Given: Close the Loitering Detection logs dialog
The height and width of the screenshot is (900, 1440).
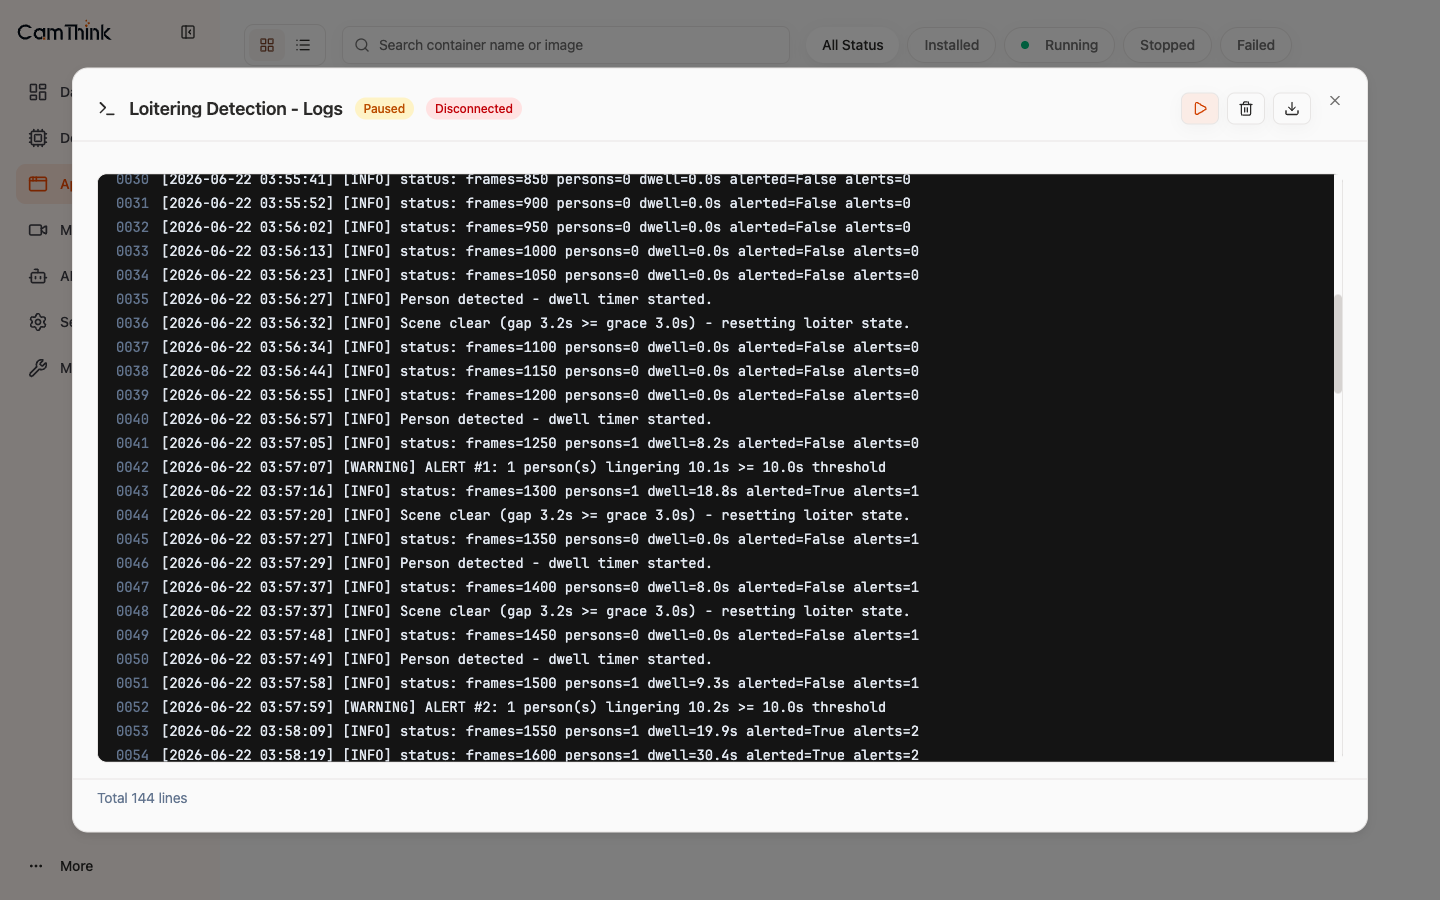Looking at the screenshot, I should click(1335, 101).
